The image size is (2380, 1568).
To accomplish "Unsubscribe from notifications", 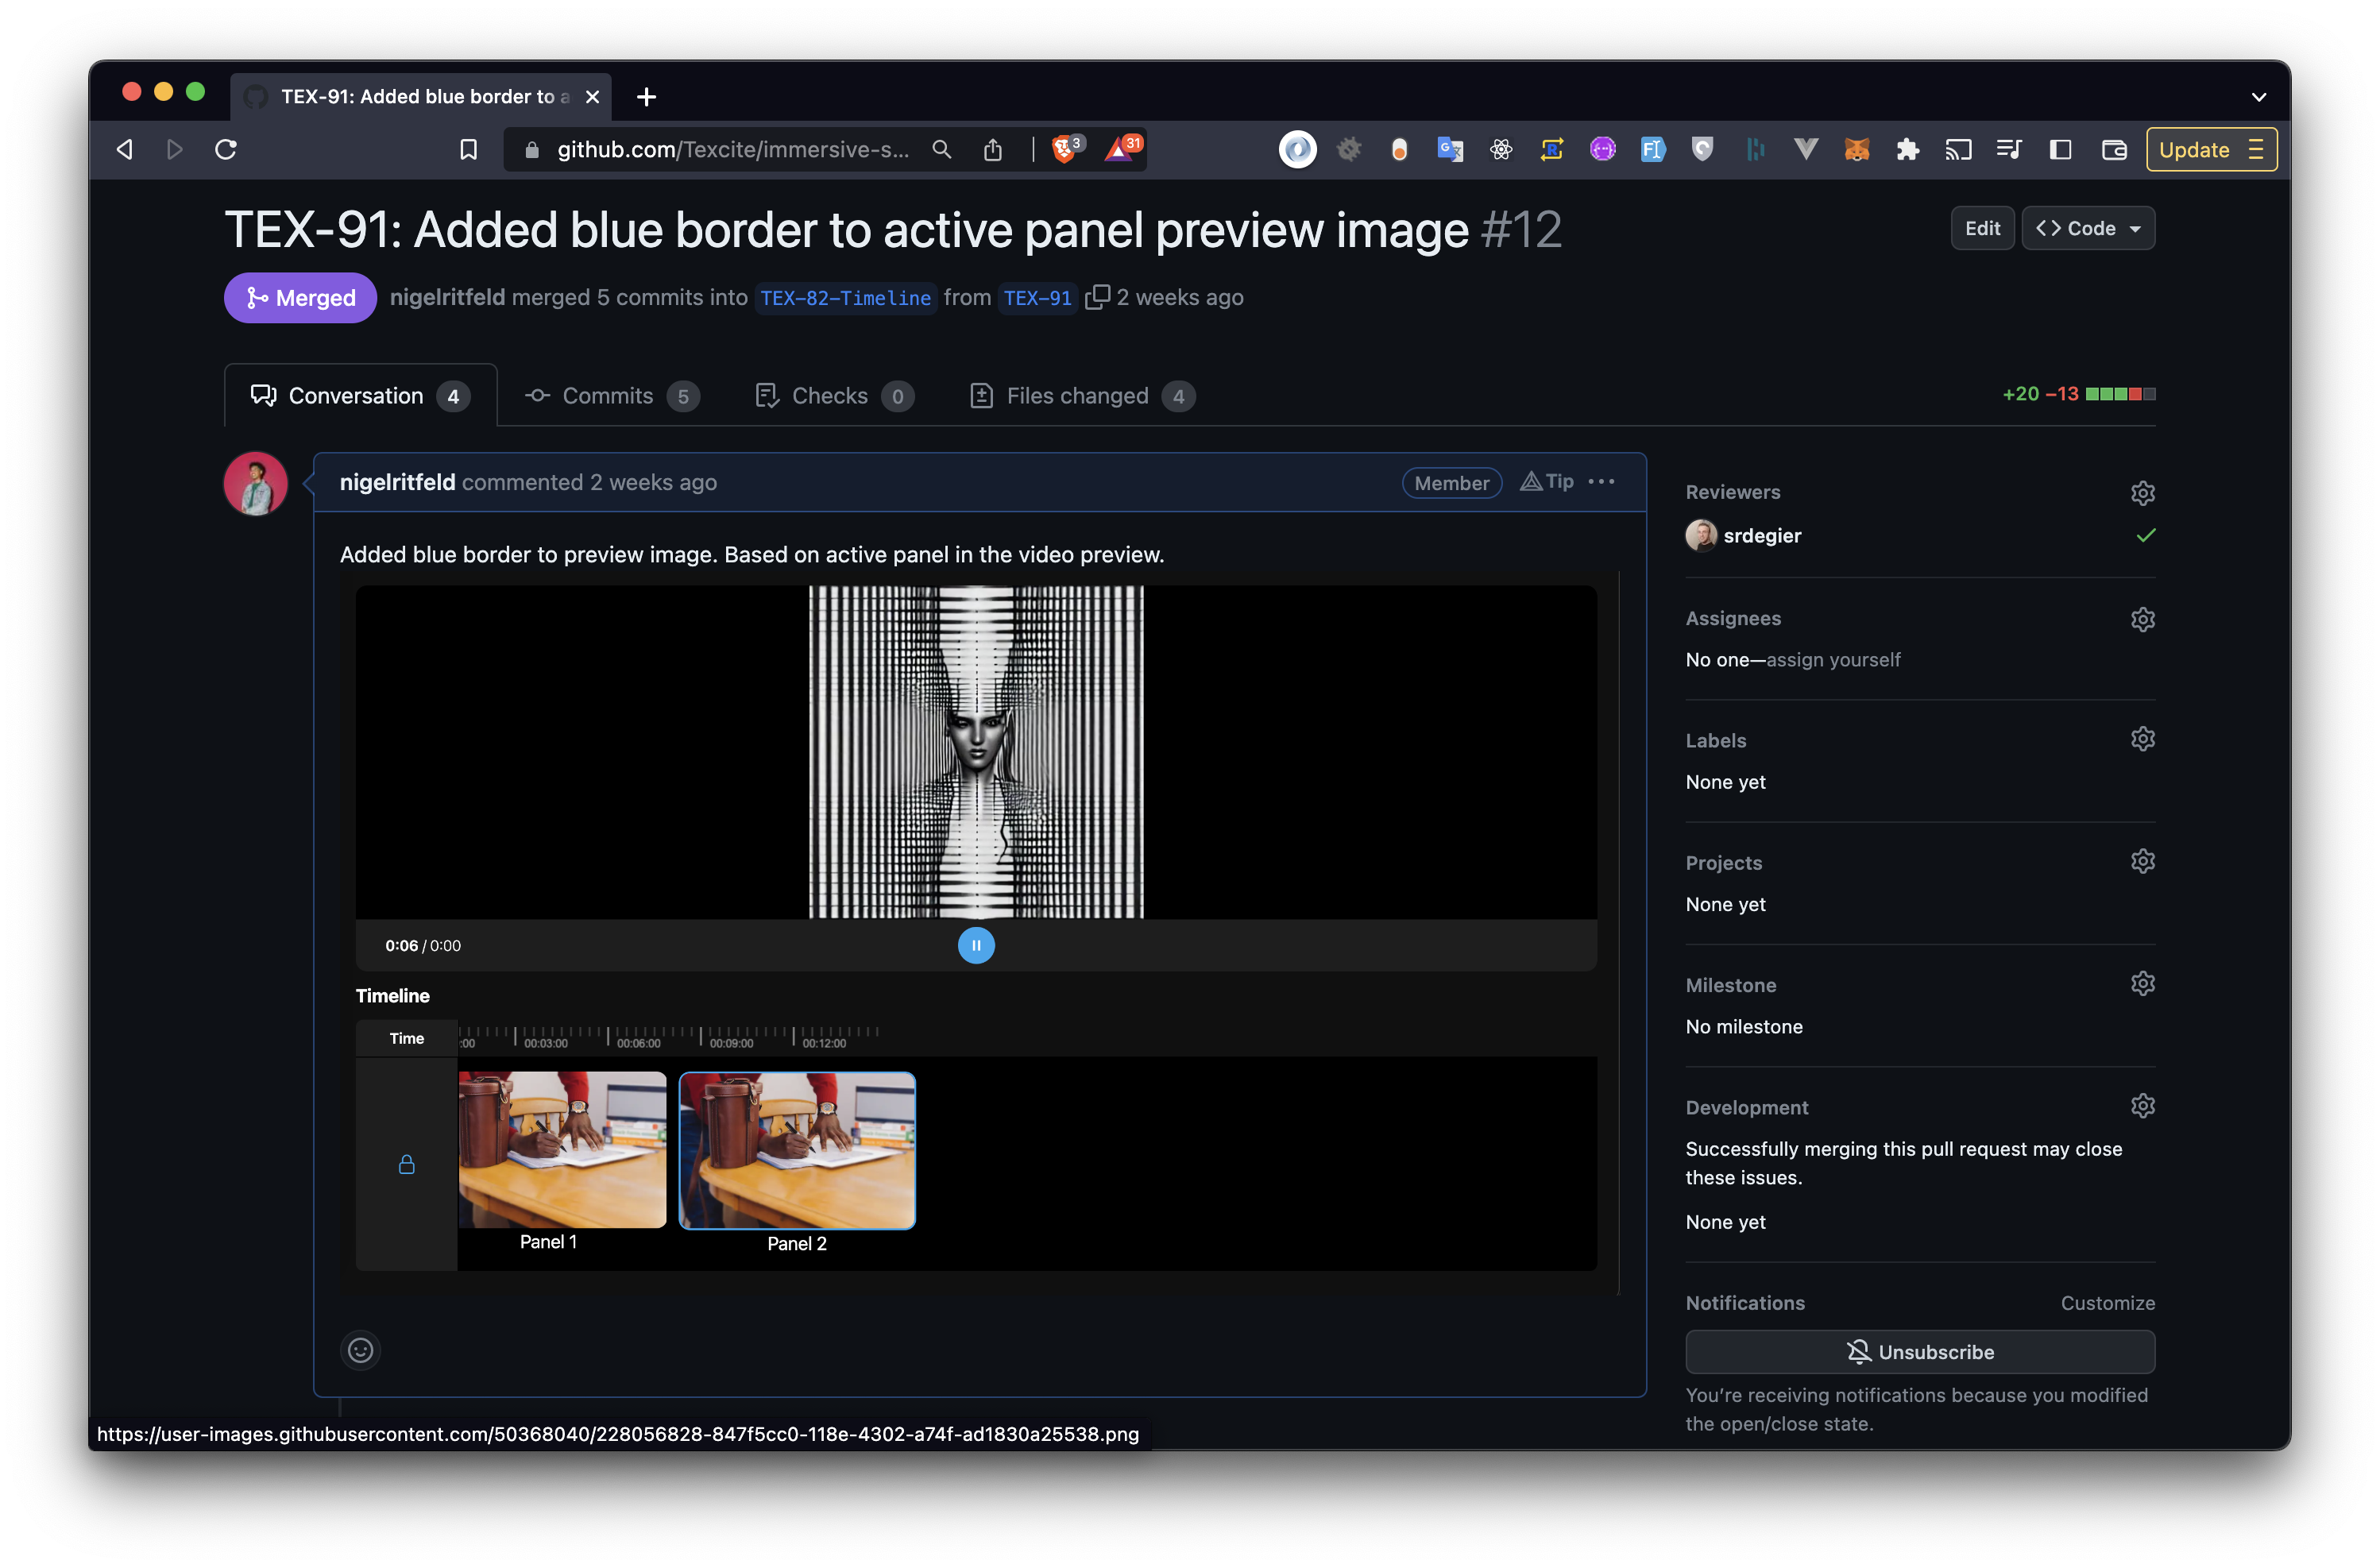I will (x=1919, y=1352).
